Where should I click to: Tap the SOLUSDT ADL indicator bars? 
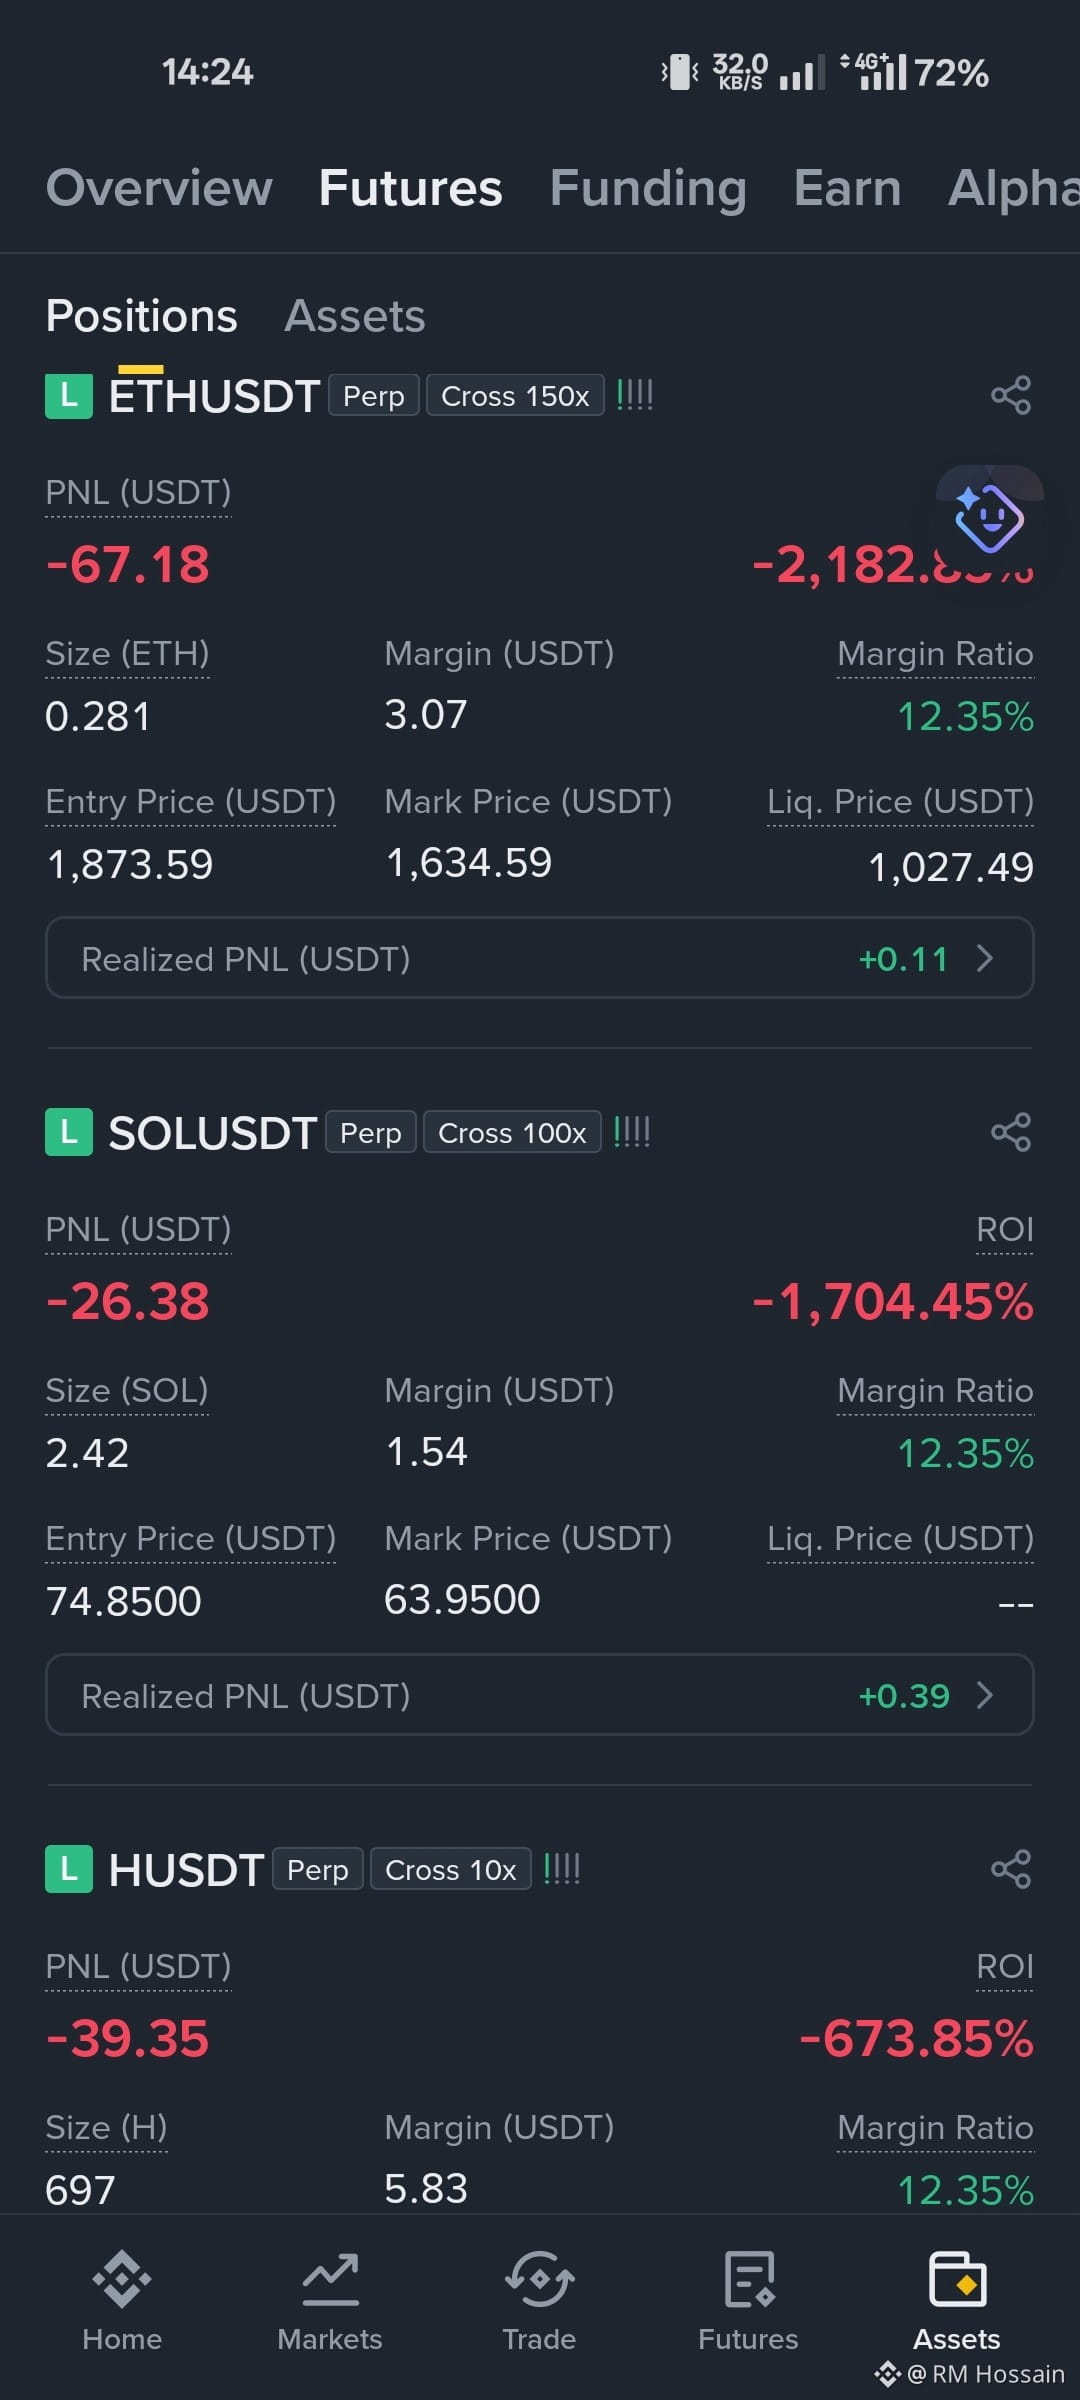pos(632,1132)
